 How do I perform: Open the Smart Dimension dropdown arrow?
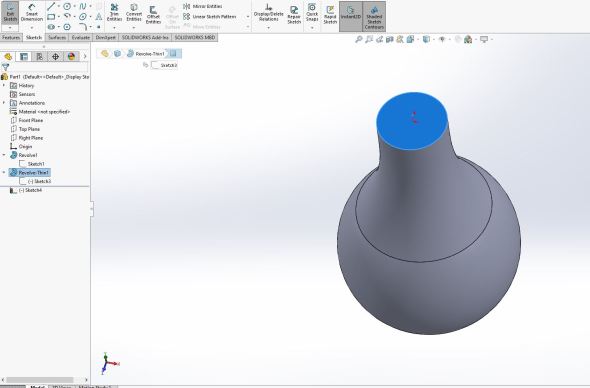click(x=32, y=28)
